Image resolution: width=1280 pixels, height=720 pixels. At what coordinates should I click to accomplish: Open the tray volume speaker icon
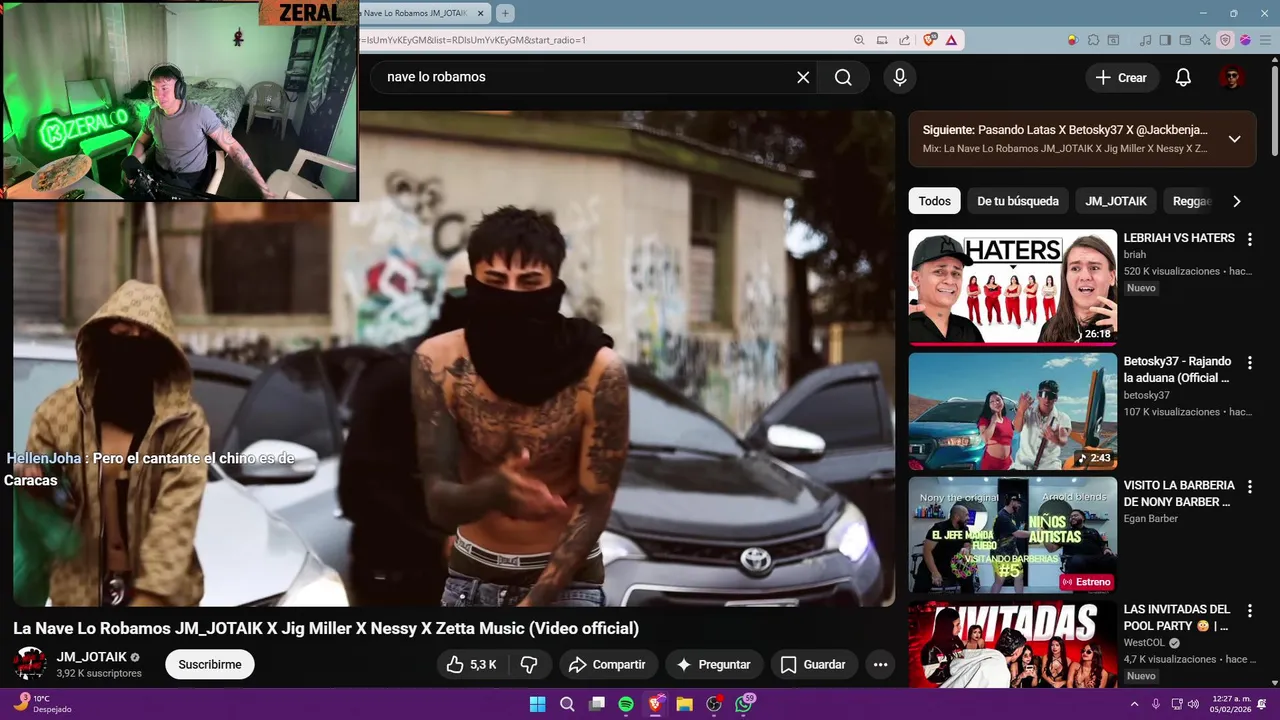(1195, 704)
